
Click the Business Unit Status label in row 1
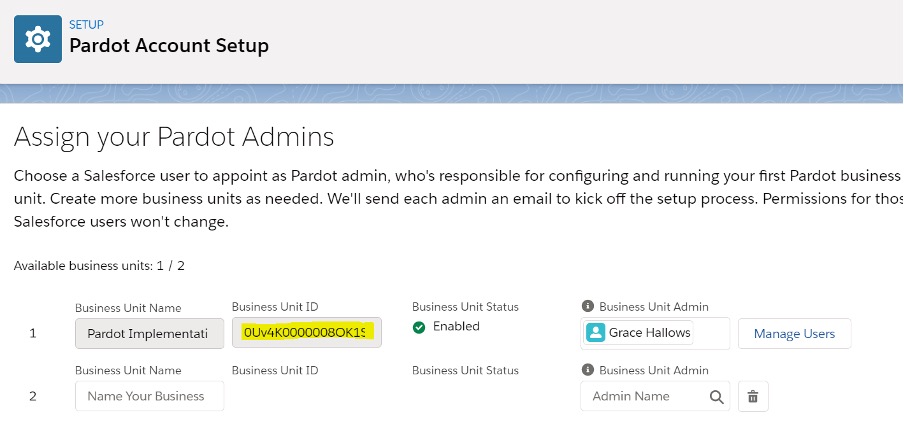tap(465, 307)
